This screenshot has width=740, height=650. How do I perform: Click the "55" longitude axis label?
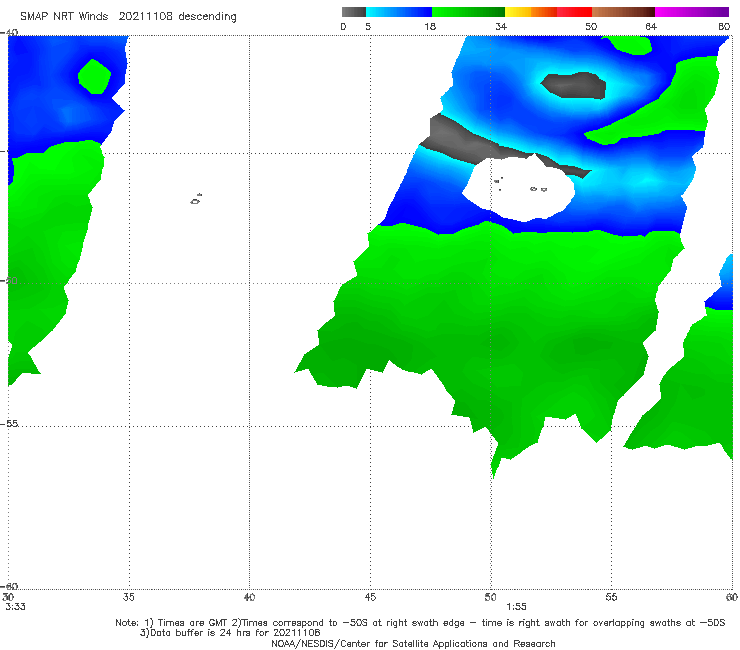[611, 597]
